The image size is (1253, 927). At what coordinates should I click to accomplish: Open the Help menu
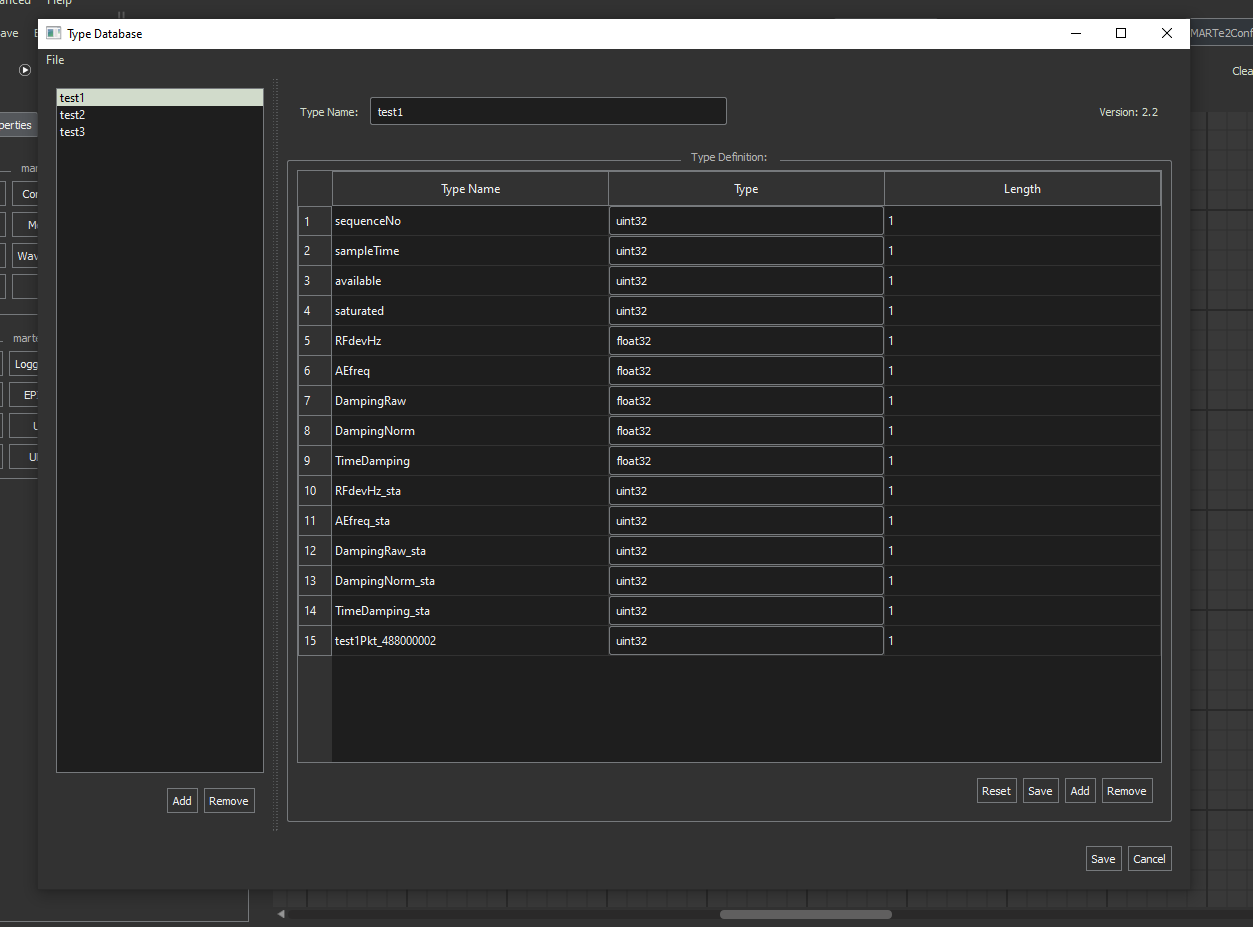click(59, 3)
